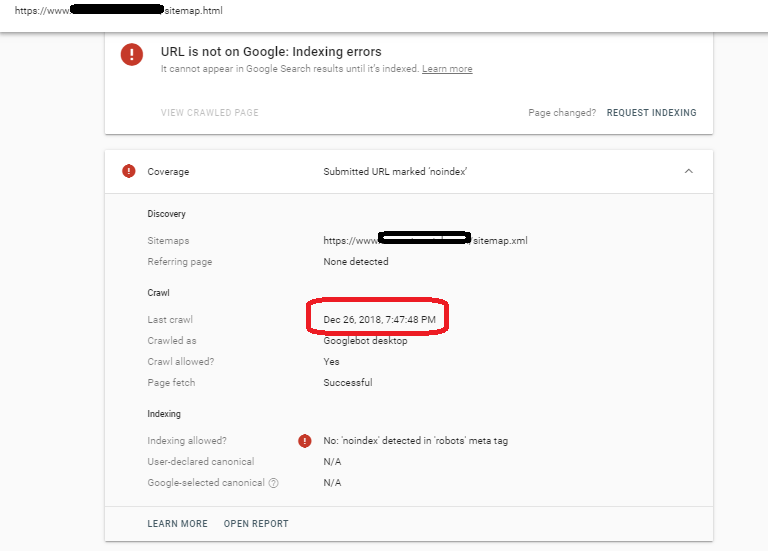Viewport: 768px width, 551px height.
Task: Click red warning icon beside Indexing allowed
Action: tap(305, 441)
